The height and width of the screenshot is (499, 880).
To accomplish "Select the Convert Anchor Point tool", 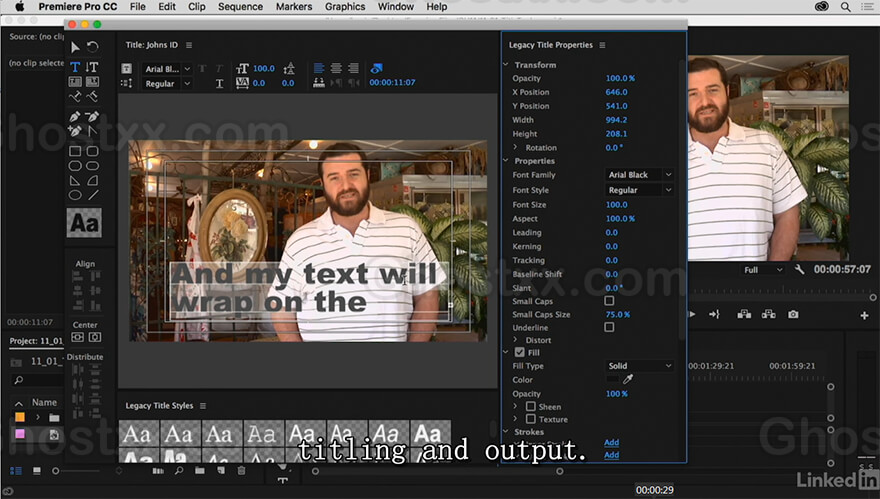I will pyautogui.click(x=93, y=131).
